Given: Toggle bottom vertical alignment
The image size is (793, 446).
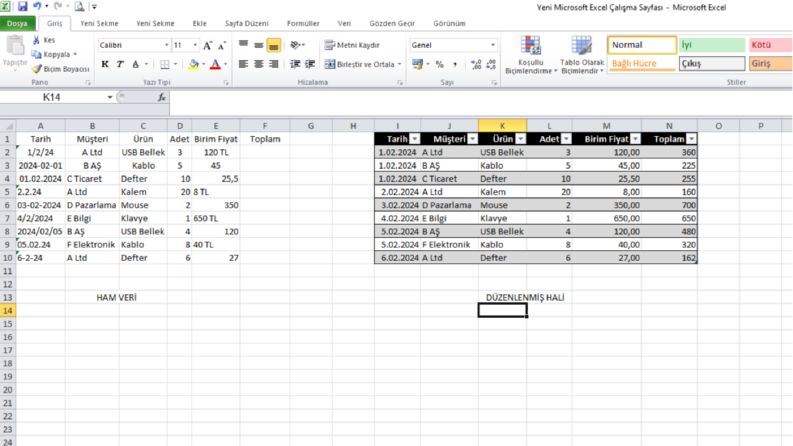Looking at the screenshot, I should point(274,45).
